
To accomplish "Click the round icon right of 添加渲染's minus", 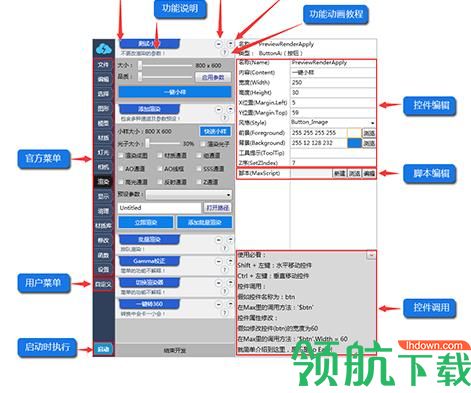I will click(x=231, y=109).
